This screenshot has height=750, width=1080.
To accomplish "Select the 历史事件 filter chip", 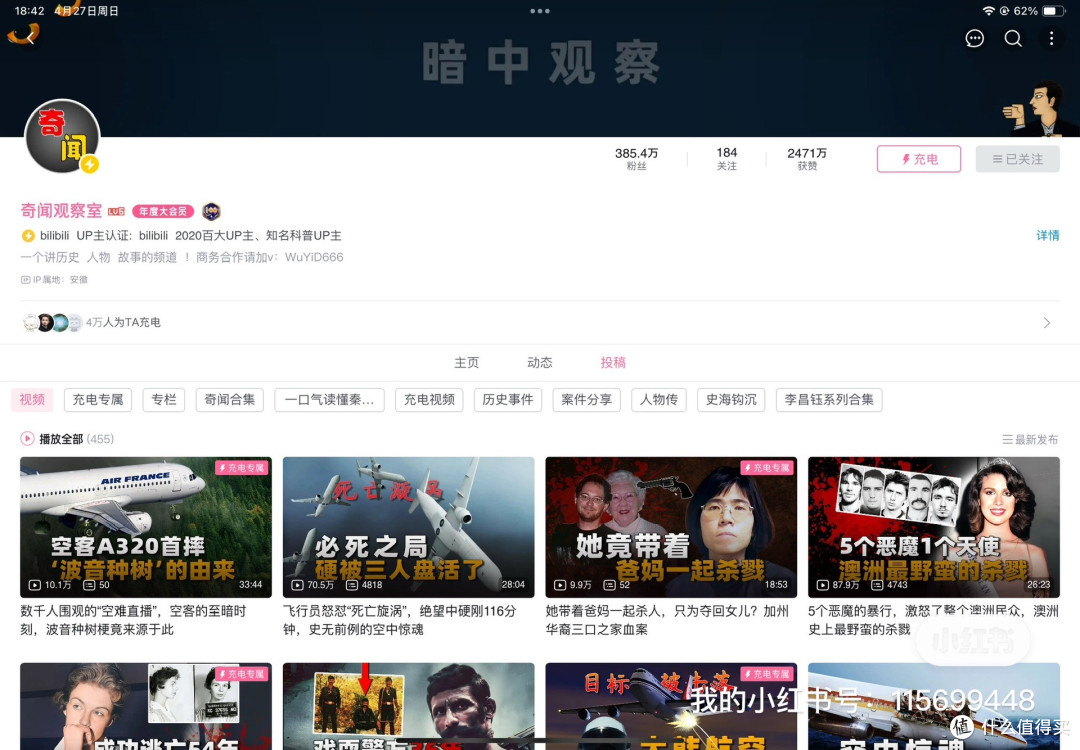I will [508, 399].
